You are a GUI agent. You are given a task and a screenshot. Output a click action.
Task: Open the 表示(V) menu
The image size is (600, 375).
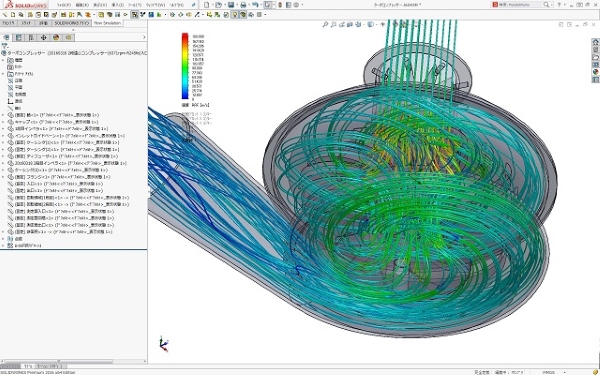[99, 5]
